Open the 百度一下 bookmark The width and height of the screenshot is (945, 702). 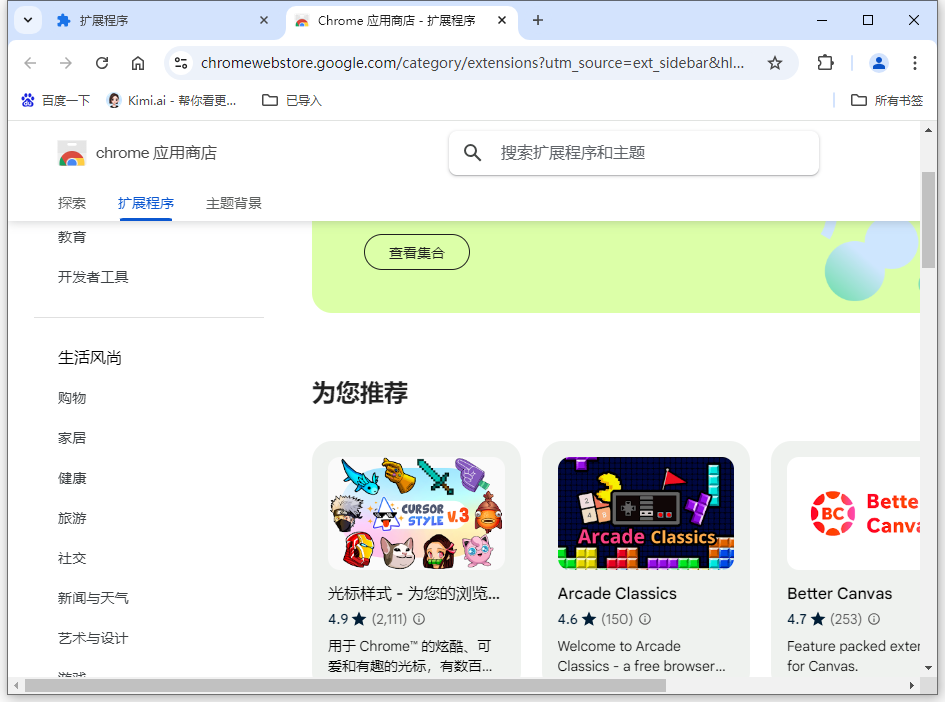coord(55,101)
